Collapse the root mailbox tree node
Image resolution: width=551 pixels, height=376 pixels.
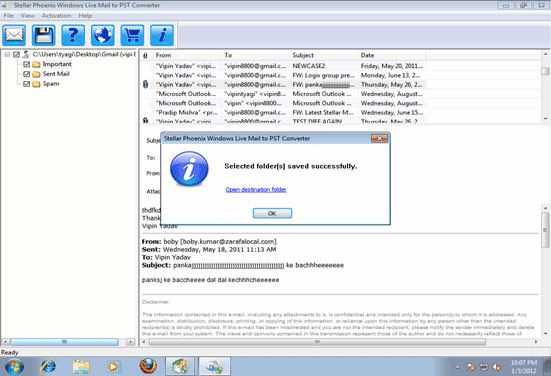(x=7, y=54)
